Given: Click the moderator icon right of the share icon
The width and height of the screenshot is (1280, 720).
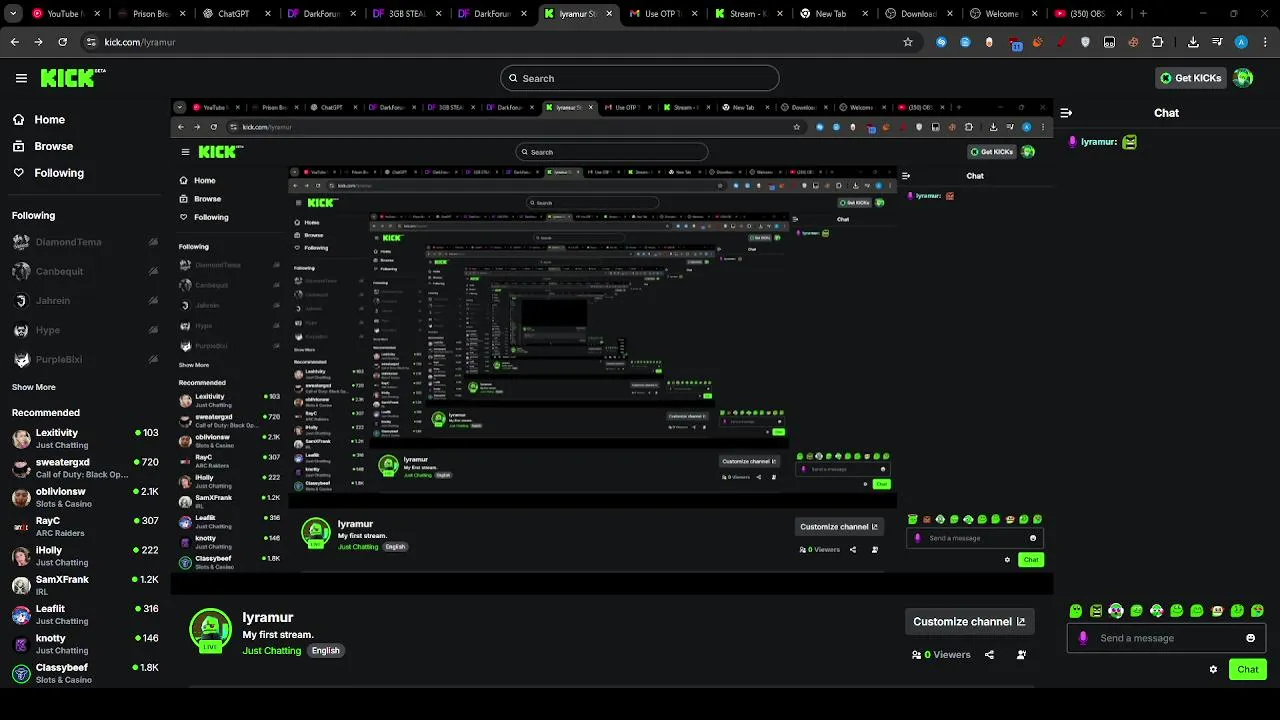Looking at the screenshot, I should (x=1021, y=655).
